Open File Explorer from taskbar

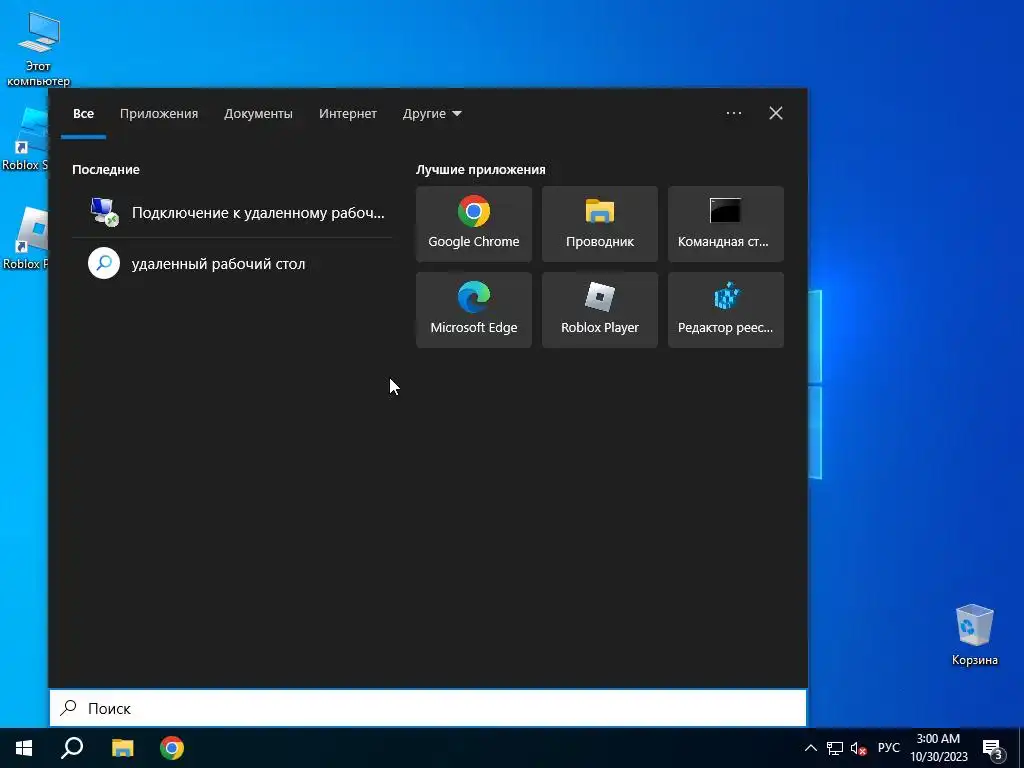122,748
